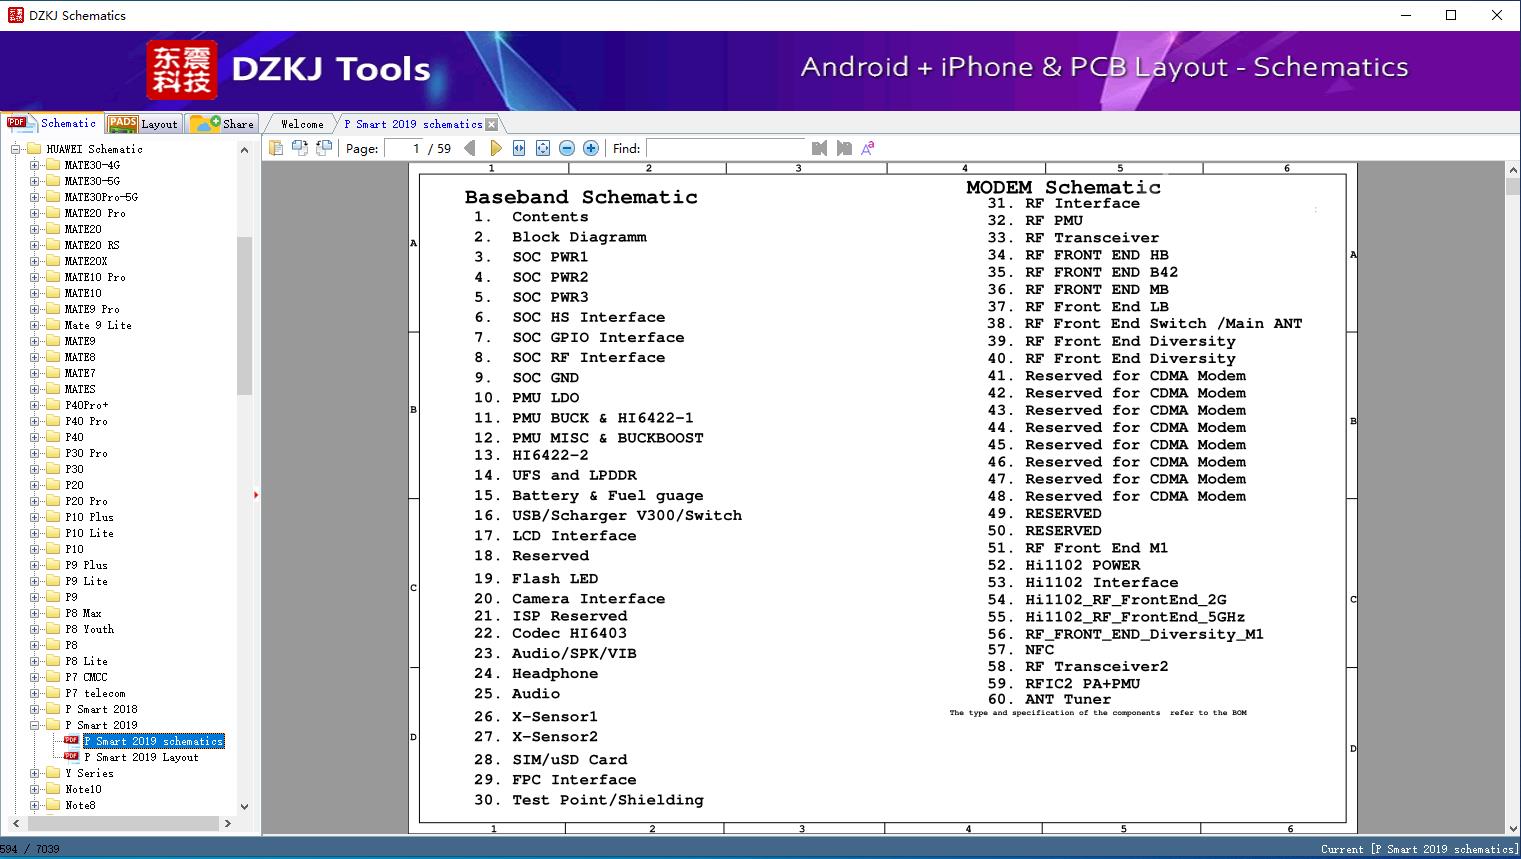Click the PDF icon beside P Smart 2019 schematics
The image size is (1521, 859).
[71, 741]
